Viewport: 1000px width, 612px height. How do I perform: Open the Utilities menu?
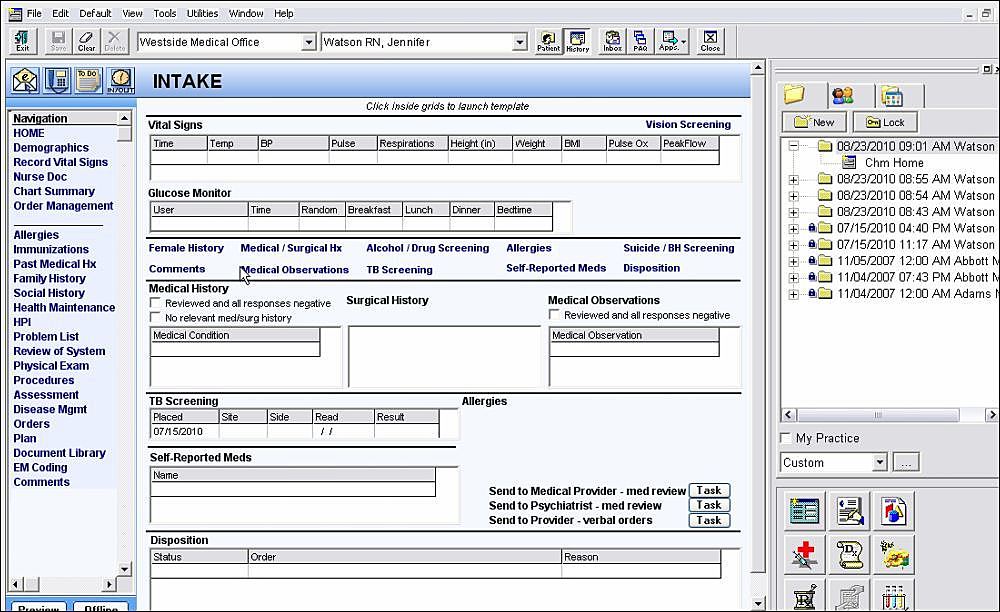202,13
